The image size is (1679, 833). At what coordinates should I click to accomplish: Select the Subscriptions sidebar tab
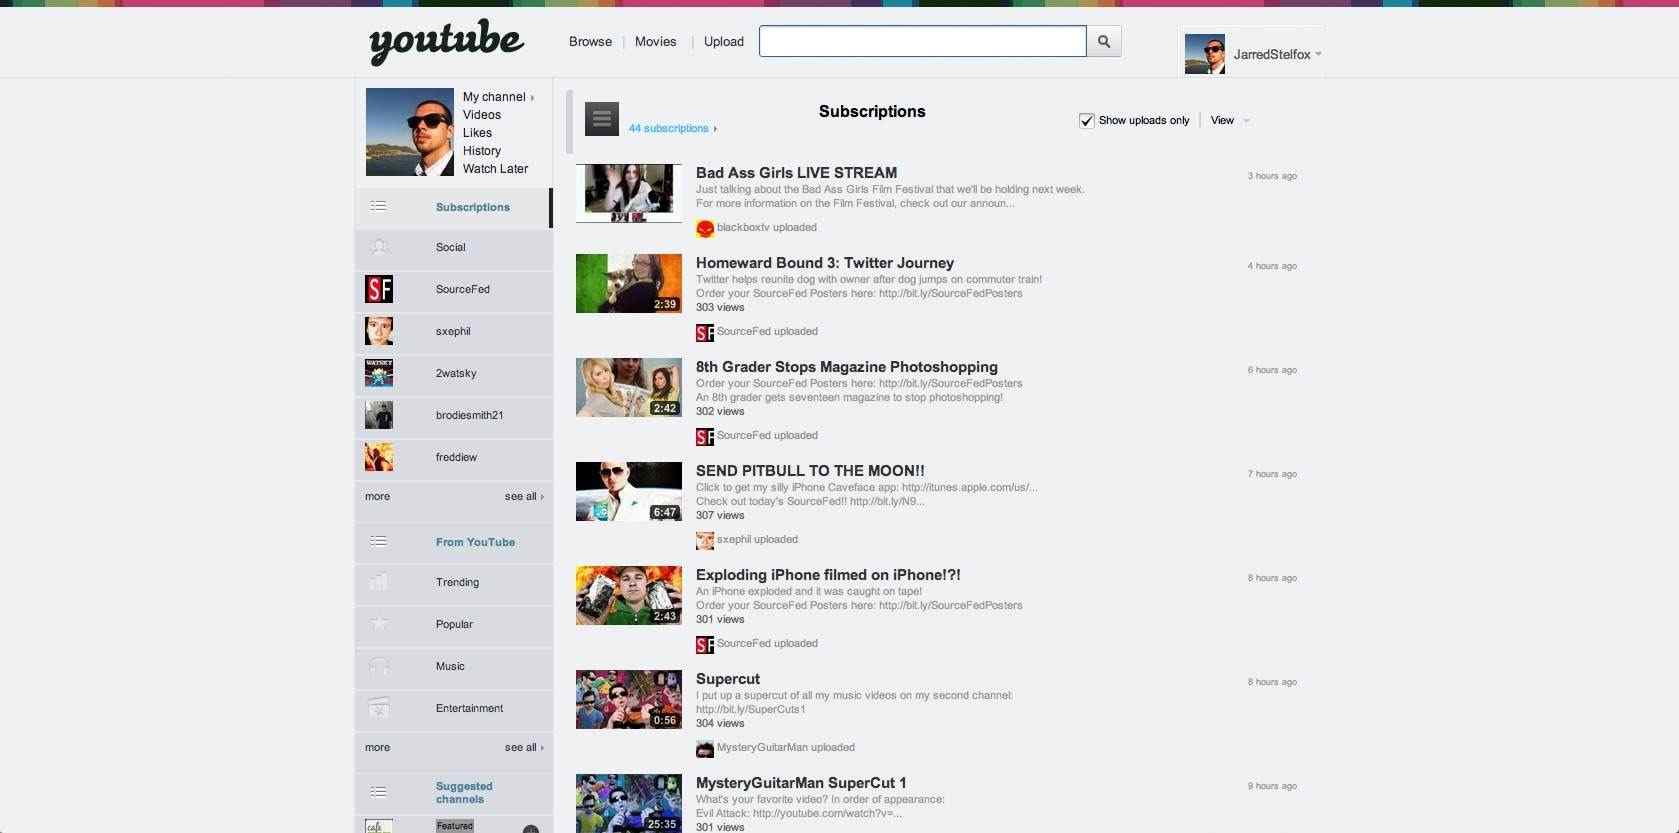point(453,207)
